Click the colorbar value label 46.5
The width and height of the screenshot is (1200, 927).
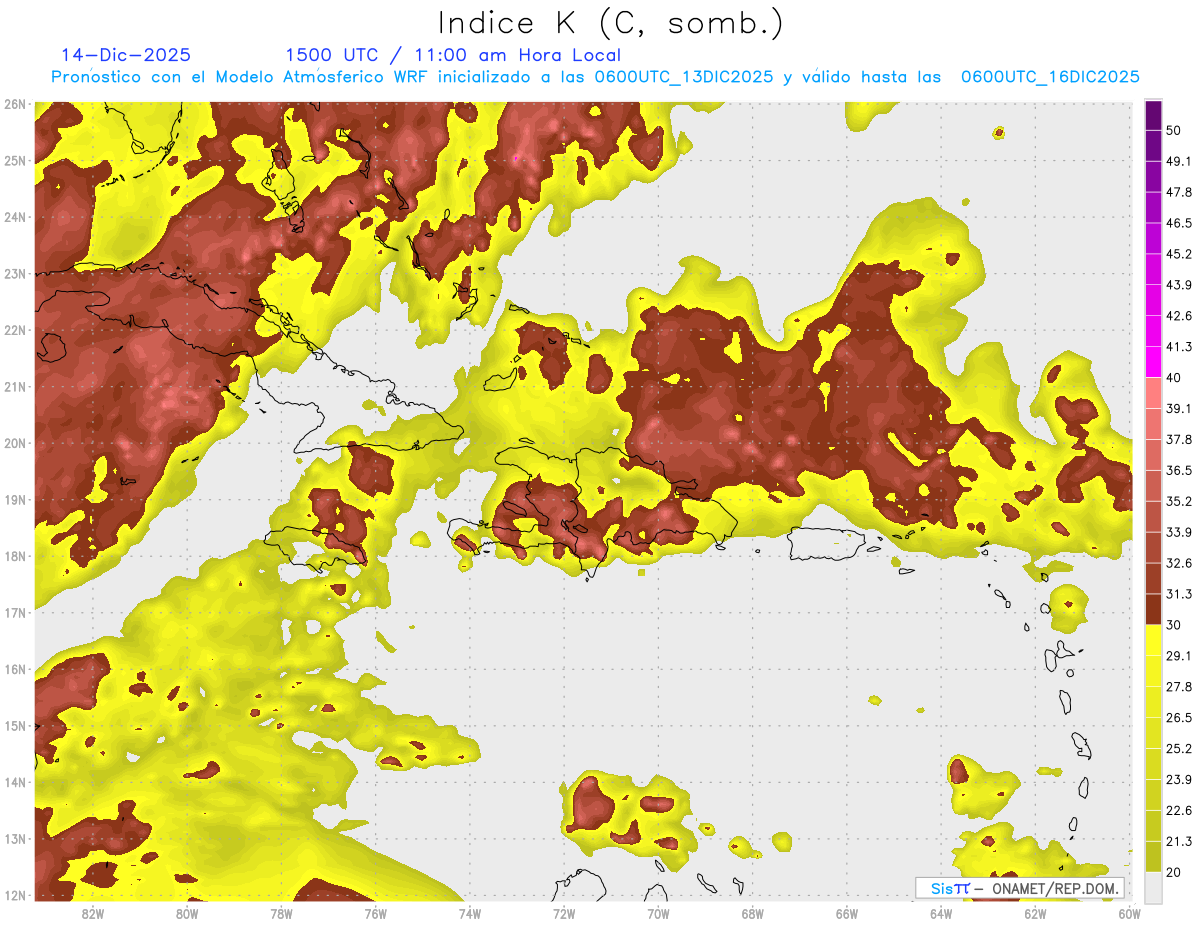pos(1179,223)
